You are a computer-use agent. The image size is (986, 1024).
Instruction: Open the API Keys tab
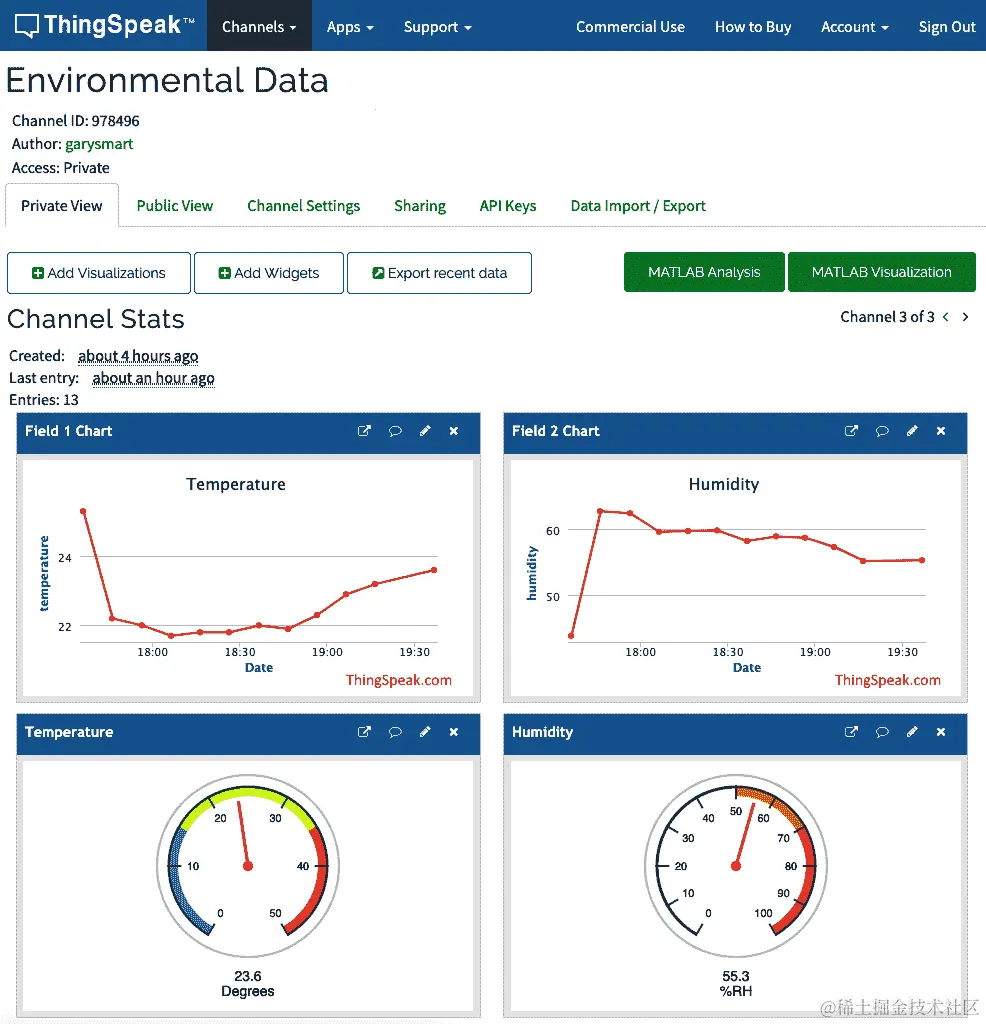click(x=507, y=206)
